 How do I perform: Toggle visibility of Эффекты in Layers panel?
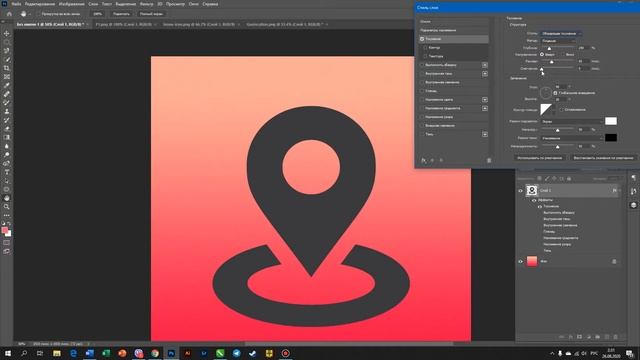pyautogui.click(x=534, y=200)
